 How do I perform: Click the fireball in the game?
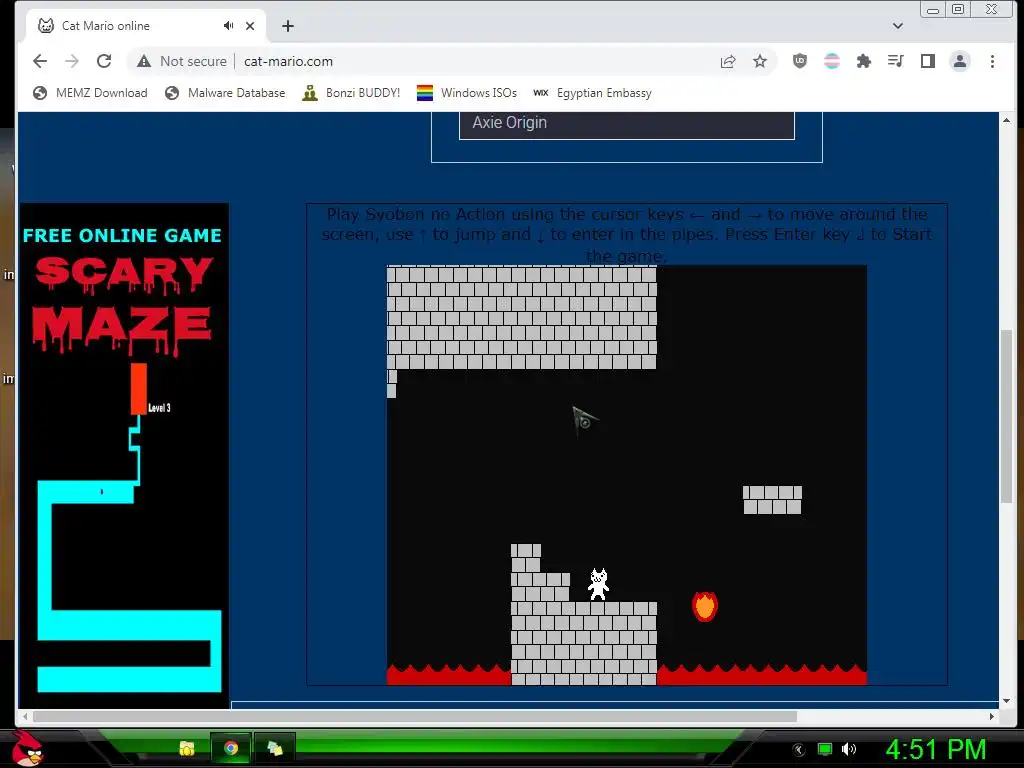(x=705, y=606)
